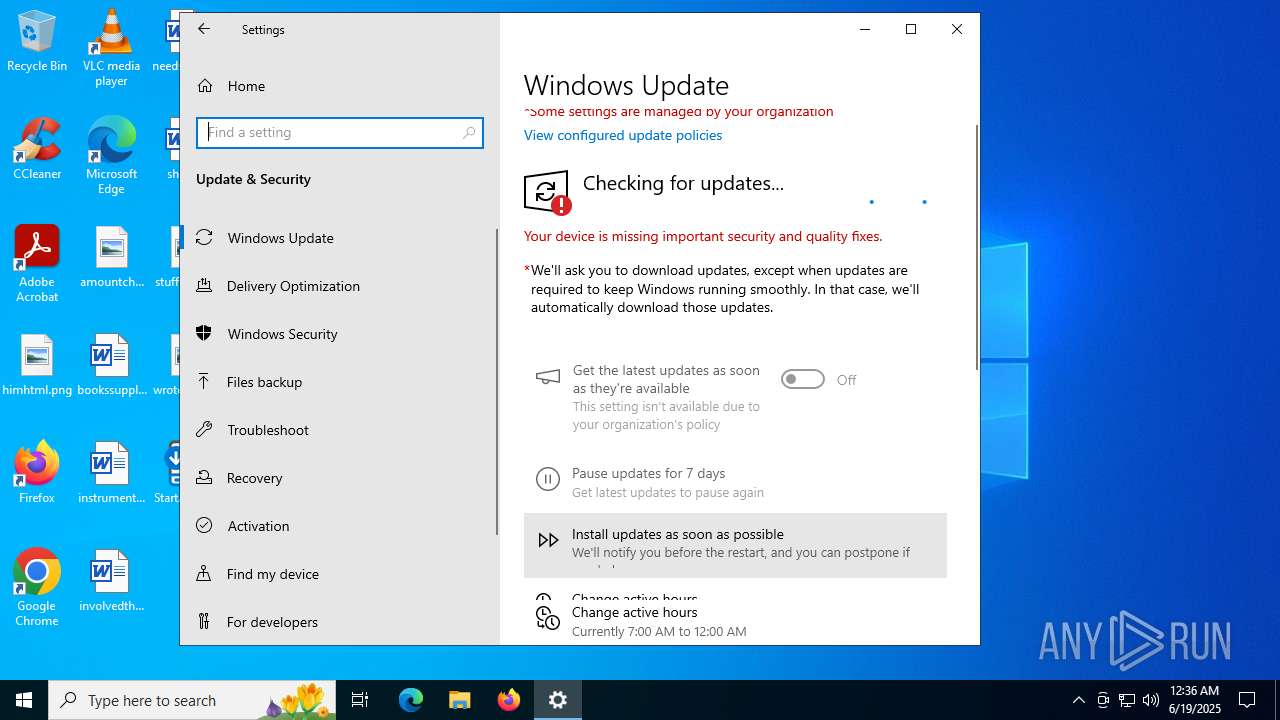Viewport: 1280px width, 720px height.
Task: Click the taskbar clock showing 12:36 AM
Action: click(x=1194, y=700)
